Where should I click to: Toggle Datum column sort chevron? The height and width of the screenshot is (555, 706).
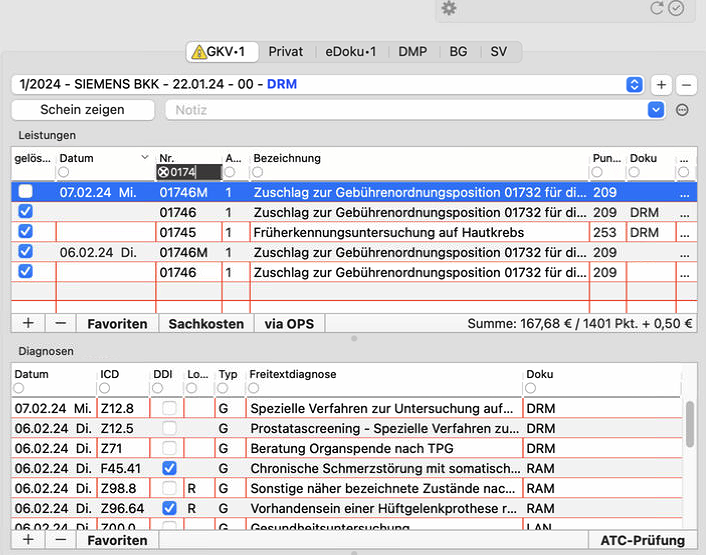coord(145,157)
